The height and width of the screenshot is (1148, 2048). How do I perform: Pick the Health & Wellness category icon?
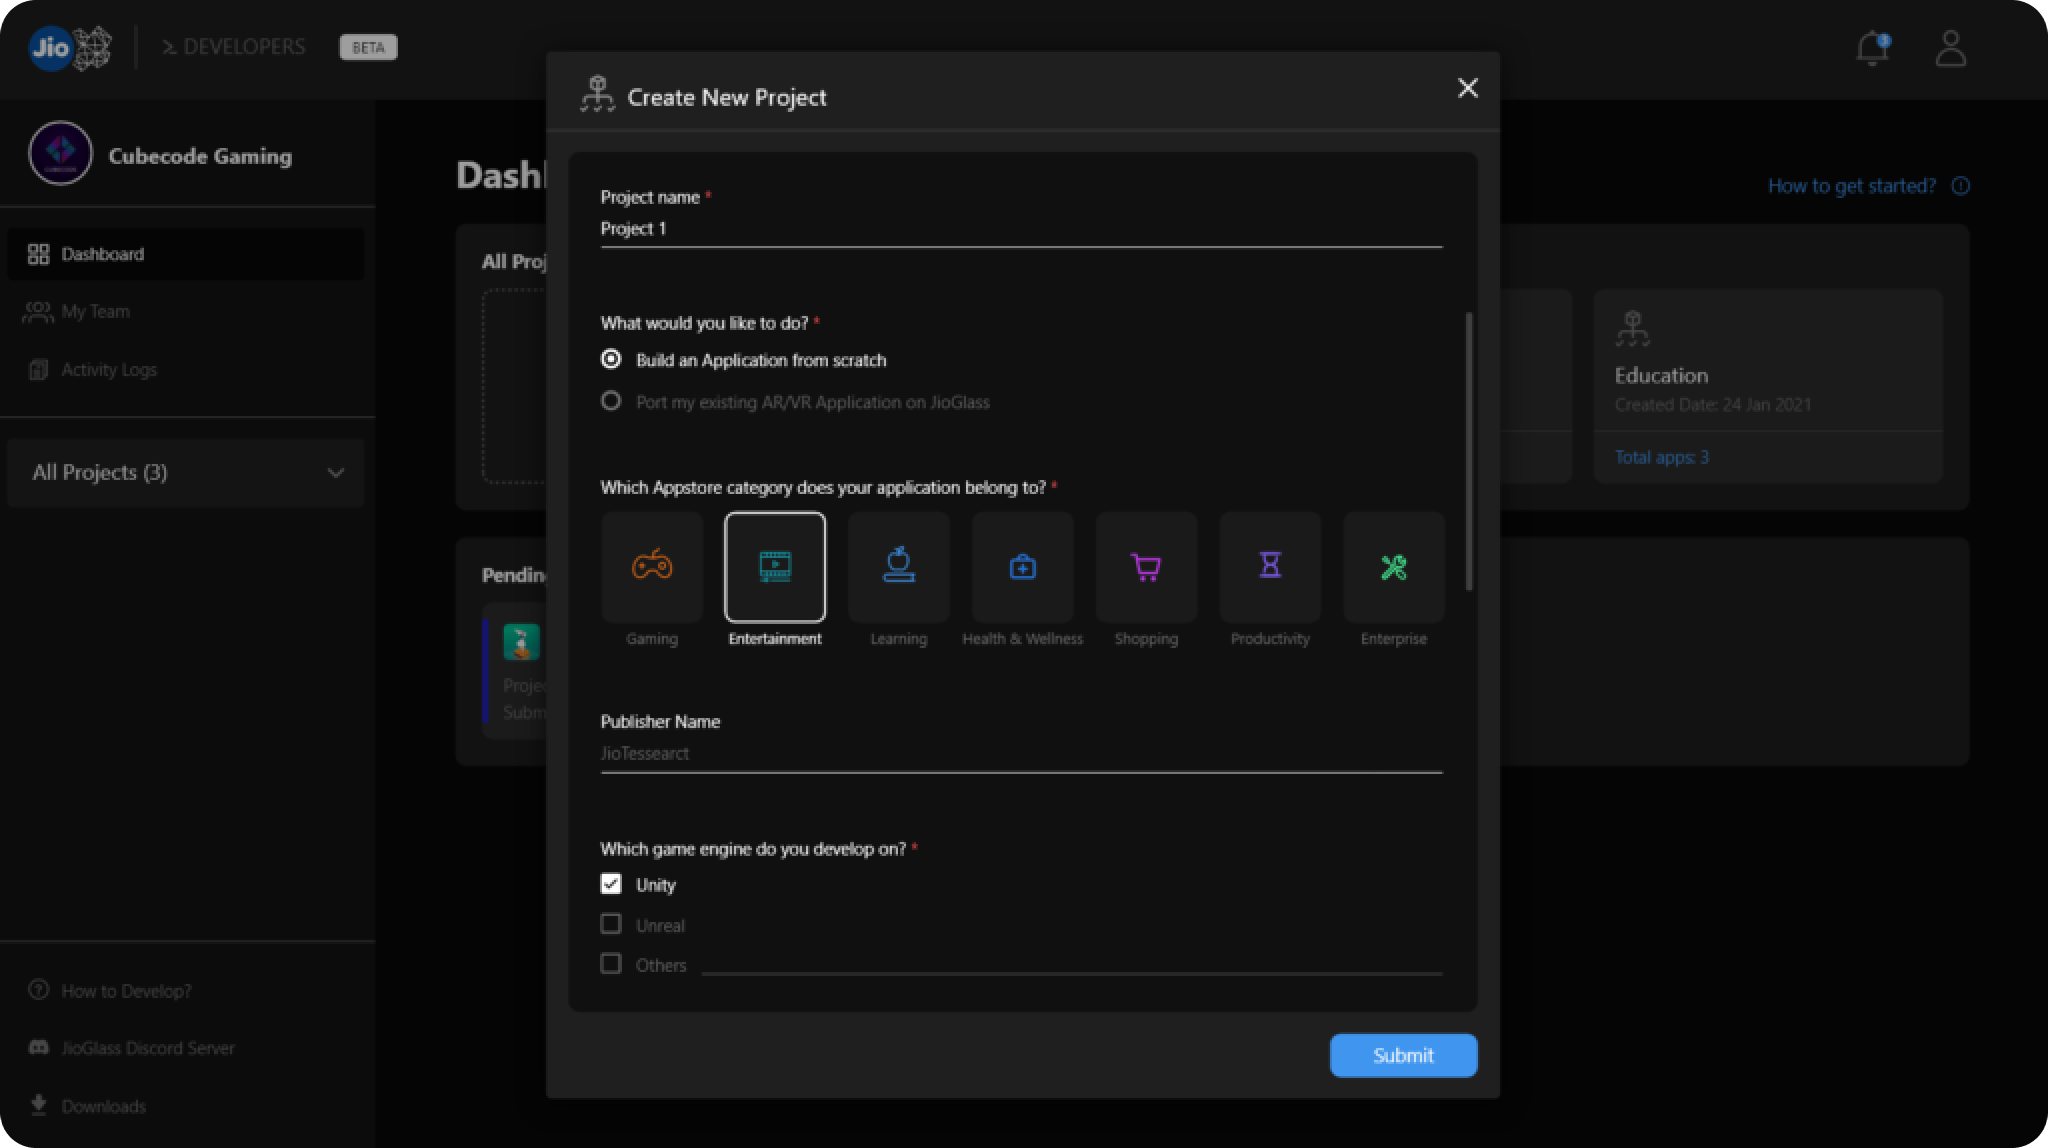point(1022,566)
